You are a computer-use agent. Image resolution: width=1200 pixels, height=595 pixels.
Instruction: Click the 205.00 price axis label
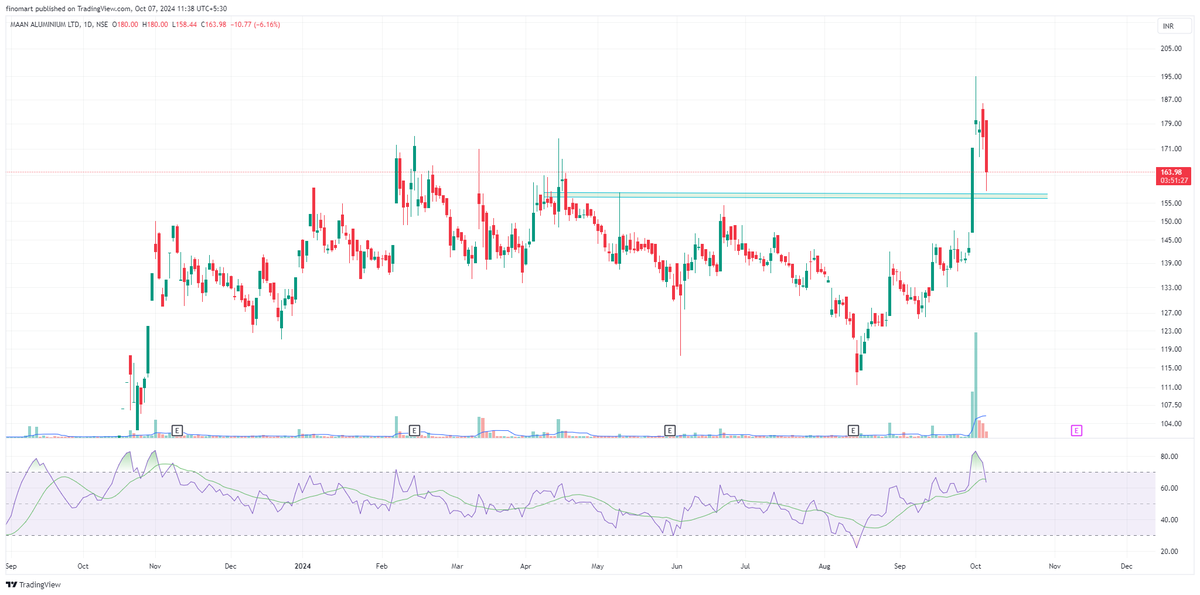pos(1172,49)
